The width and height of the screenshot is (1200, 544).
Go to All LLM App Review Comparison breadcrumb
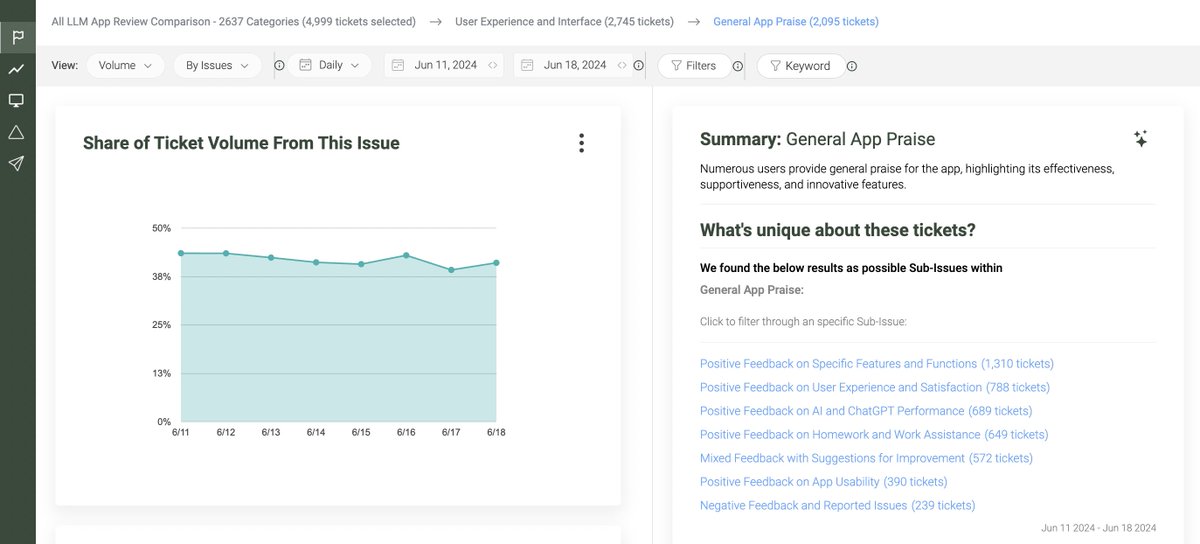point(233,21)
